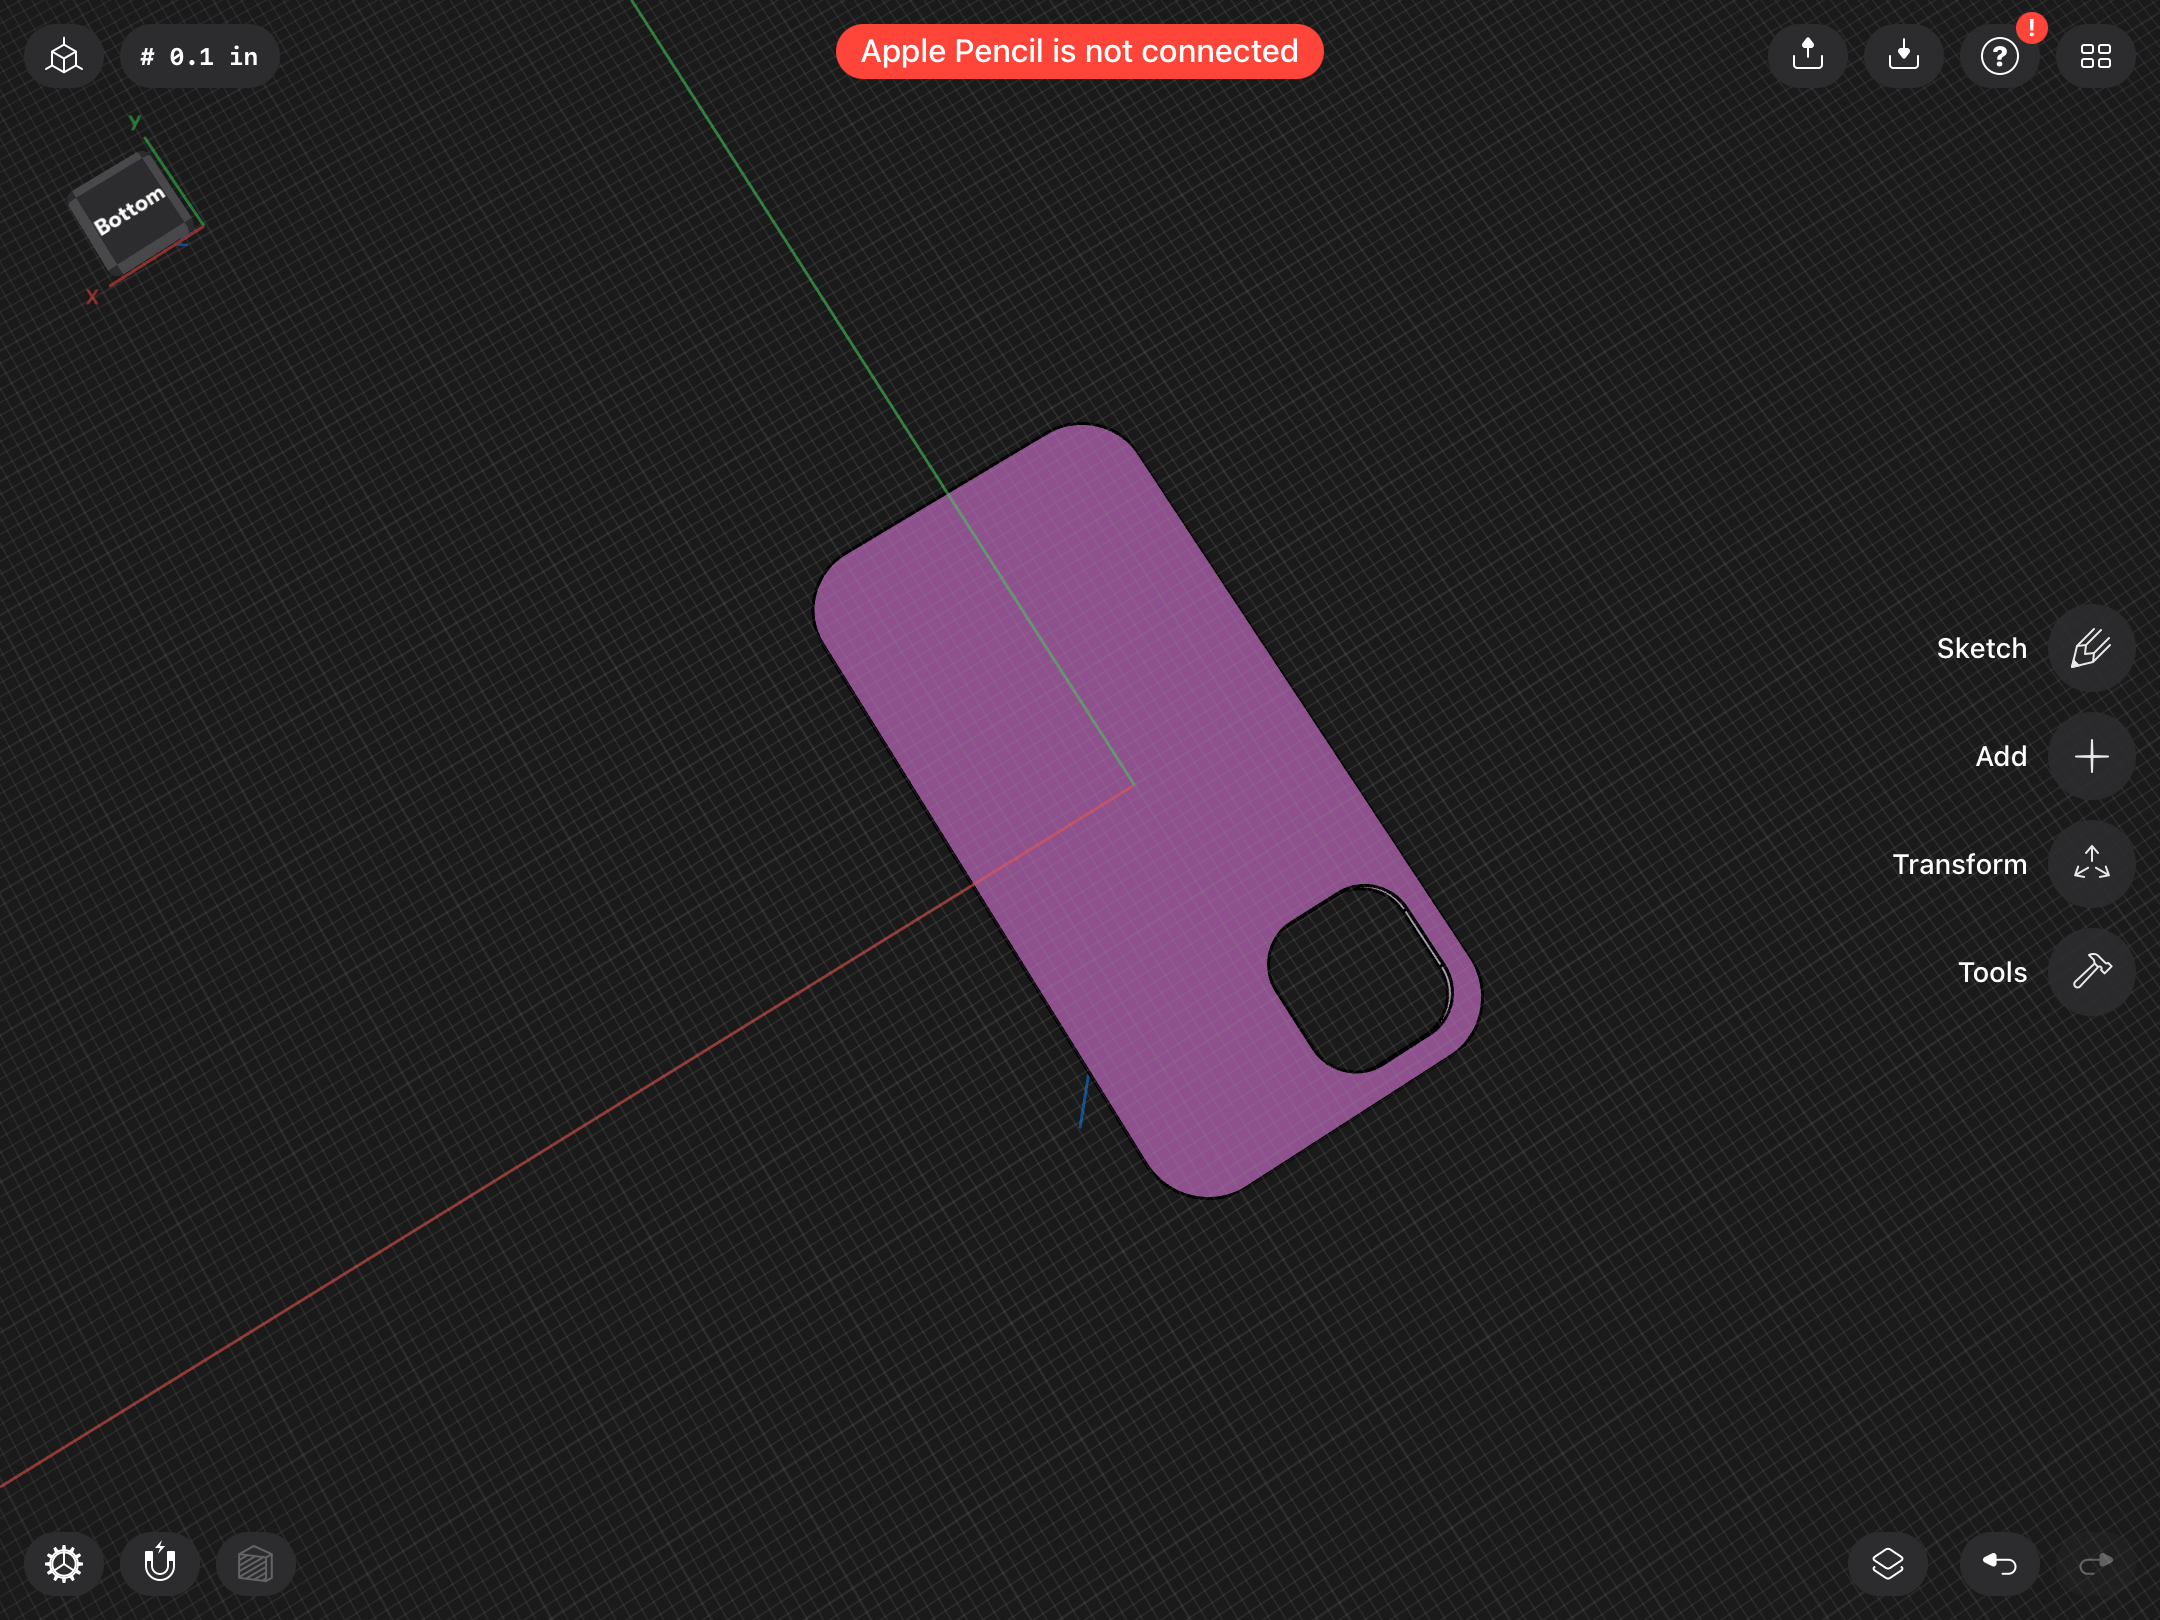This screenshot has height=1620, width=2160.
Task: Open the help question mark
Action: coord(1999,56)
